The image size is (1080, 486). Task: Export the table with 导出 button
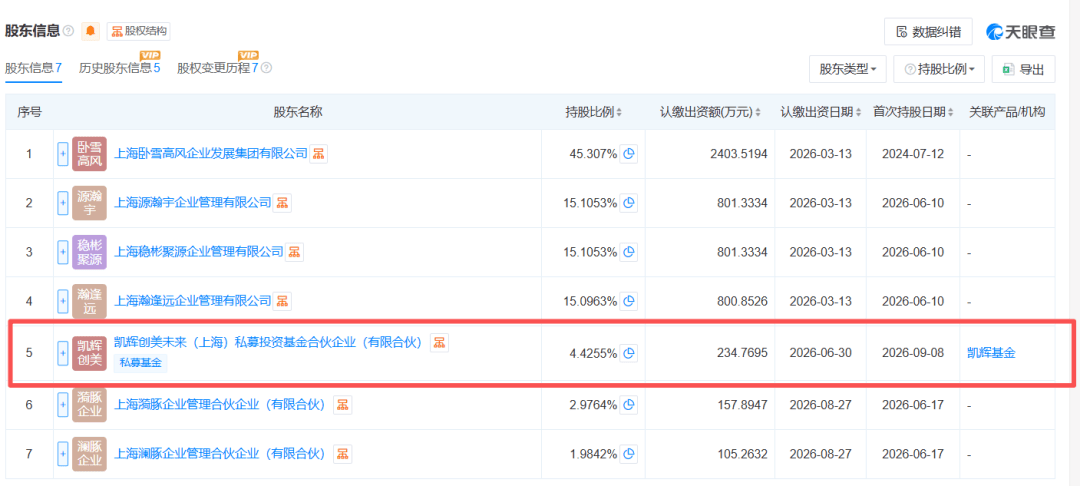tap(1024, 69)
